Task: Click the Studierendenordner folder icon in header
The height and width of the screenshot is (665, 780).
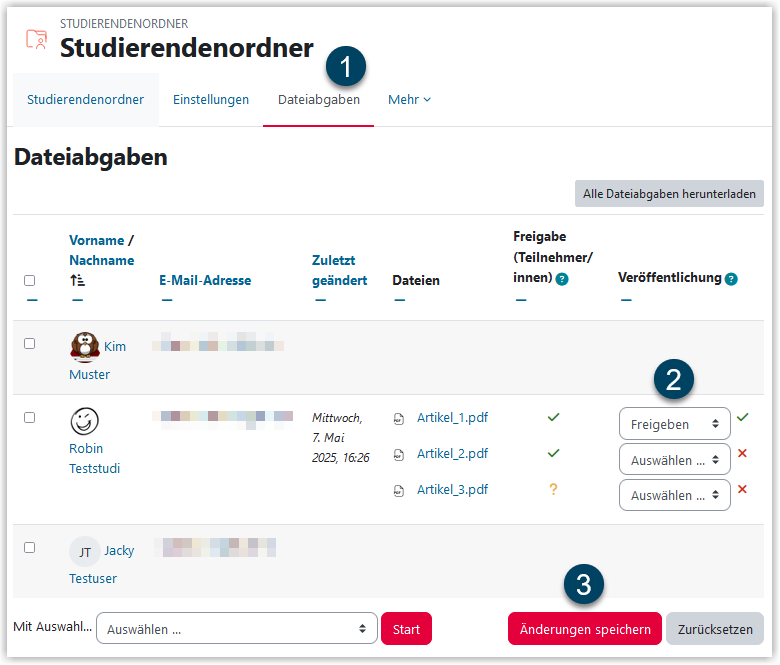Action: (x=36, y=39)
